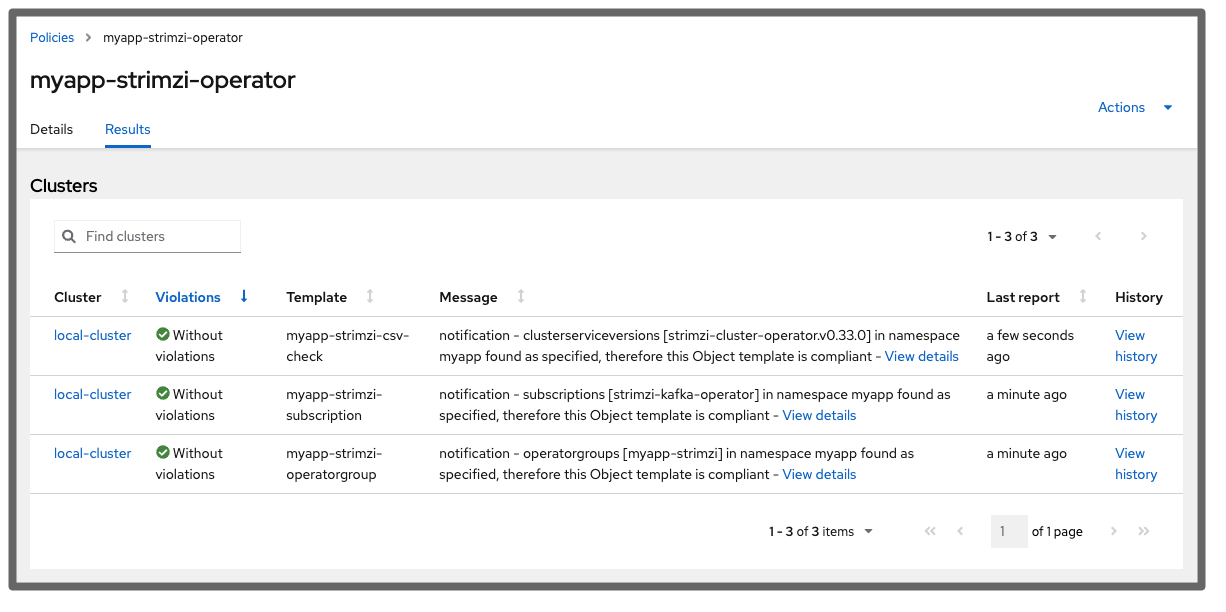Go to next page in bottom pagination

tap(1114, 532)
